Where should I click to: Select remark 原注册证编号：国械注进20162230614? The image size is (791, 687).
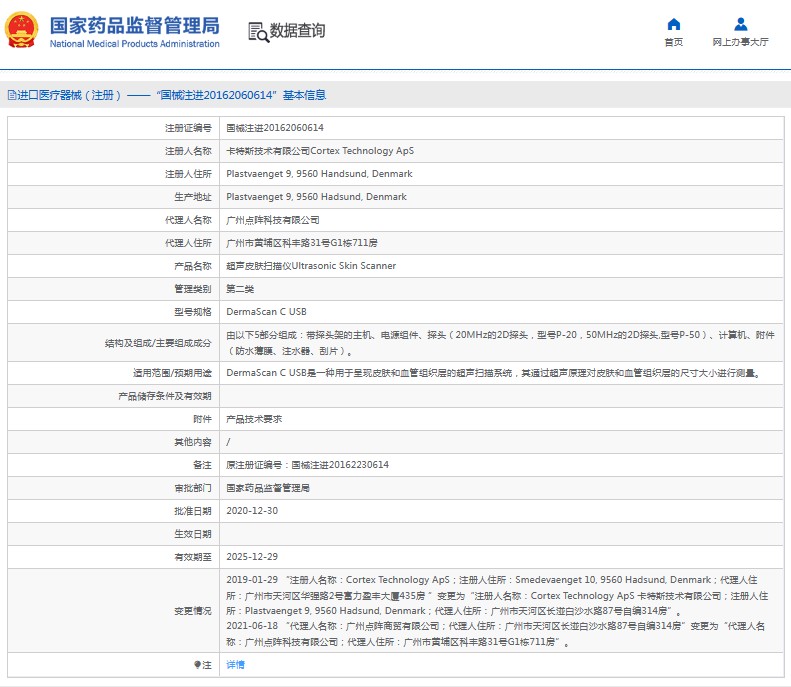pos(307,465)
